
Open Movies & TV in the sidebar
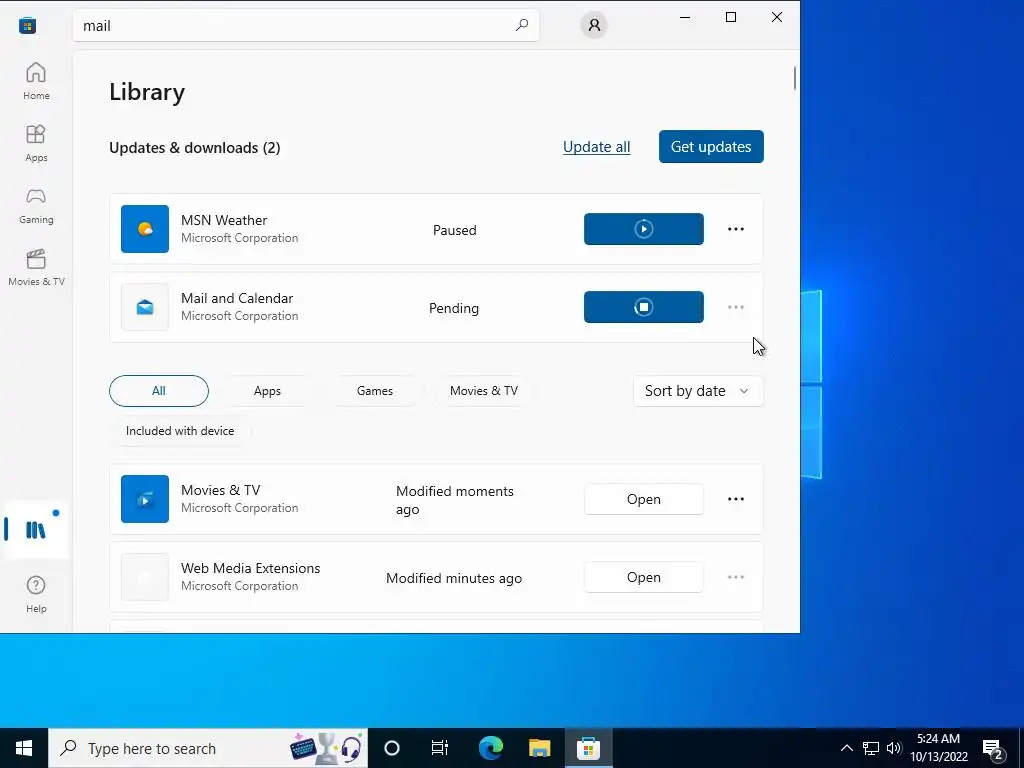(36, 267)
